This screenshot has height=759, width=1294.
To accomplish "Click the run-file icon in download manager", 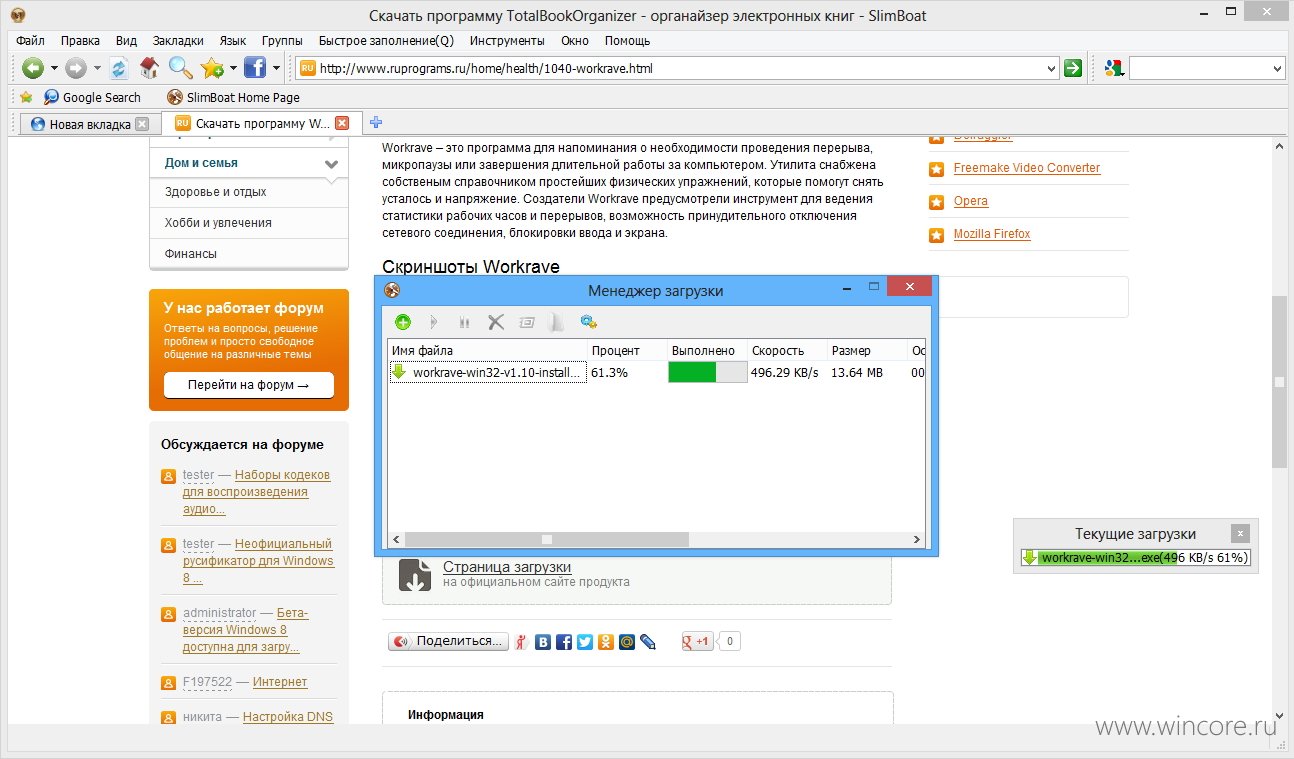I will [x=527, y=322].
